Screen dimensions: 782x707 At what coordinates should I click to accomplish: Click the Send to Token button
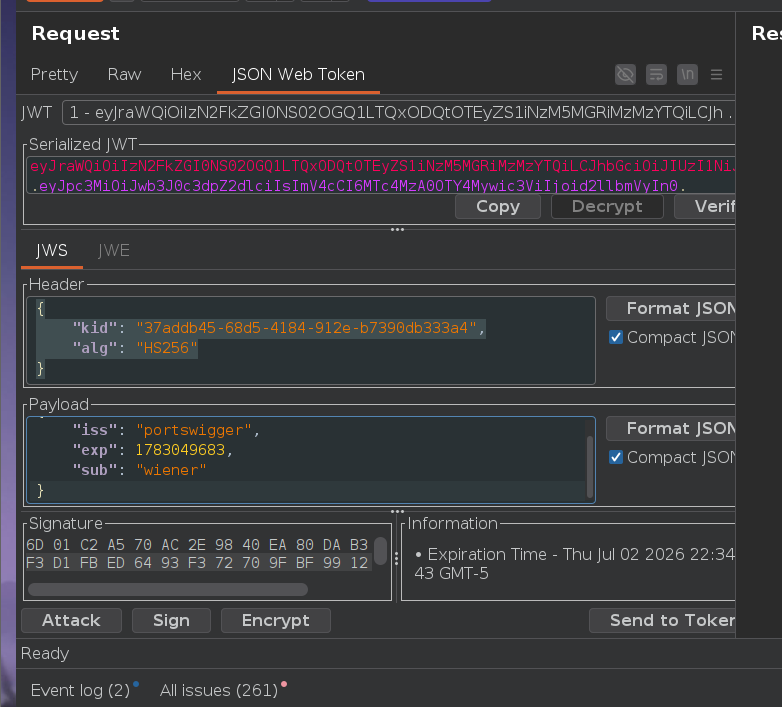(x=662, y=621)
